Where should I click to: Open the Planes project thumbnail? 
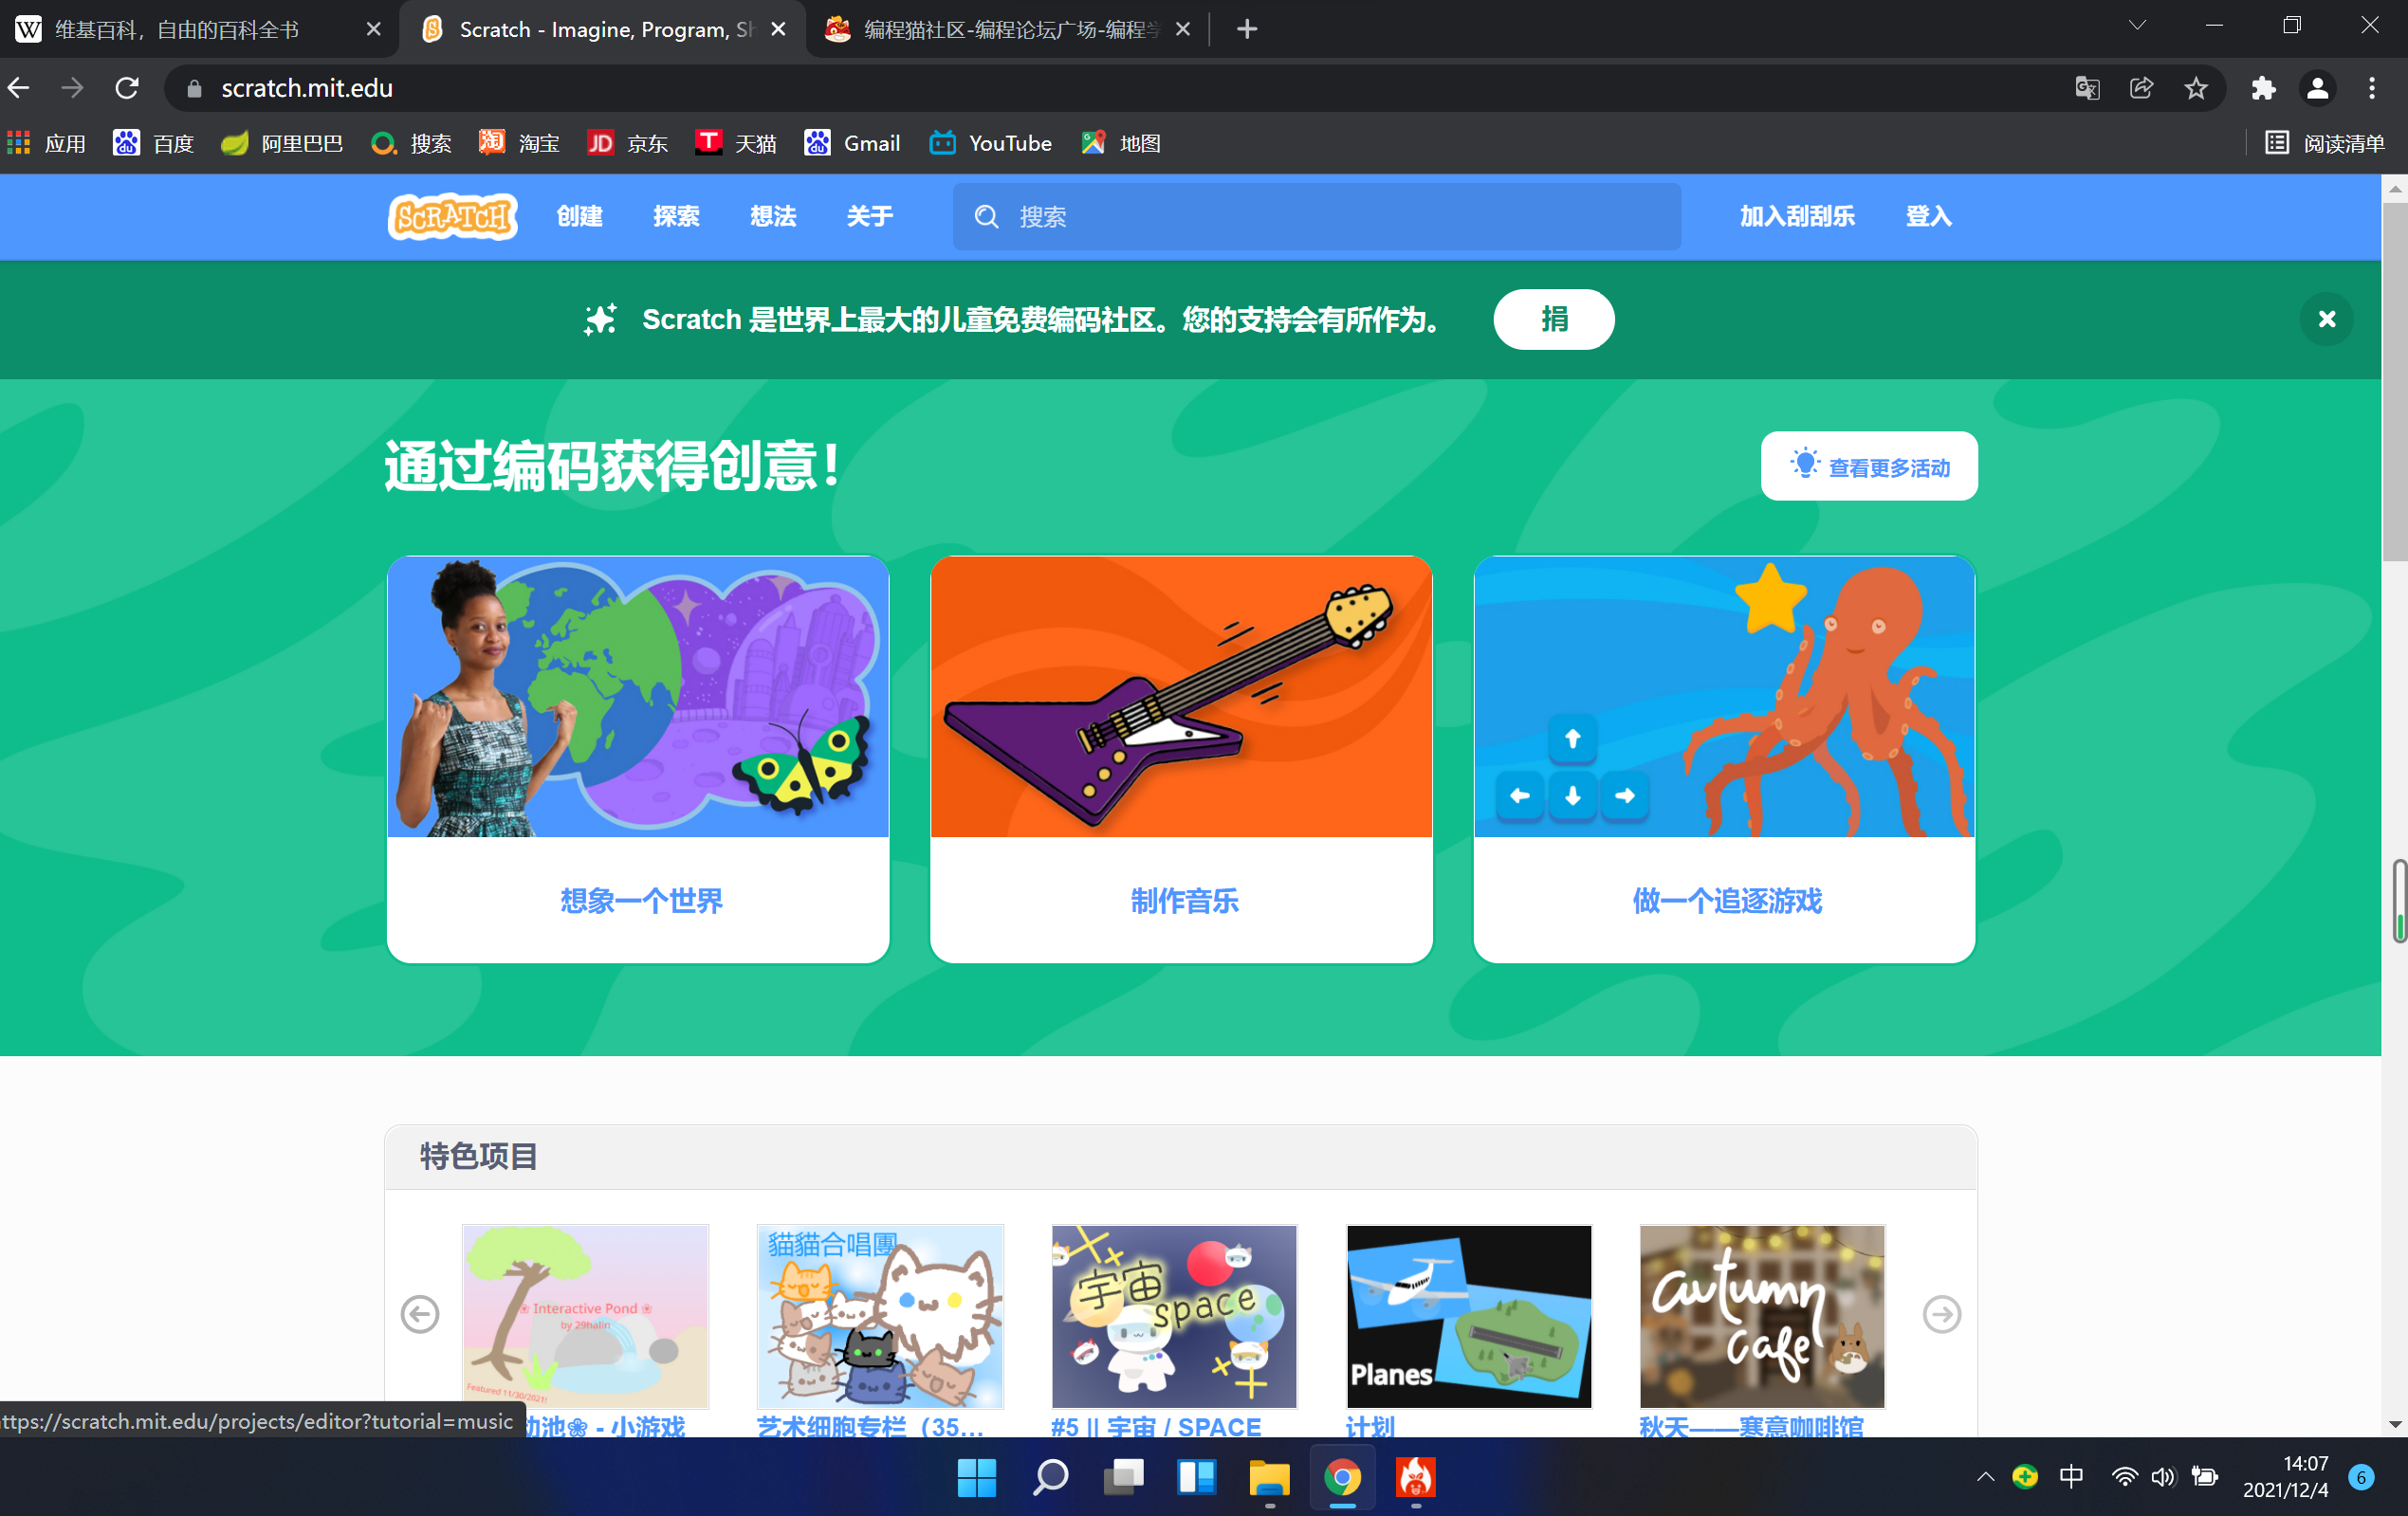pyautogui.click(x=1469, y=1316)
